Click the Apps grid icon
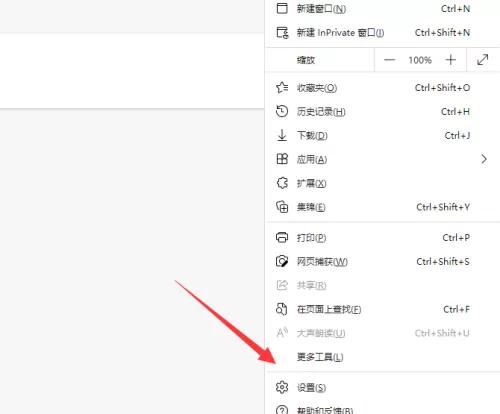 point(282,159)
